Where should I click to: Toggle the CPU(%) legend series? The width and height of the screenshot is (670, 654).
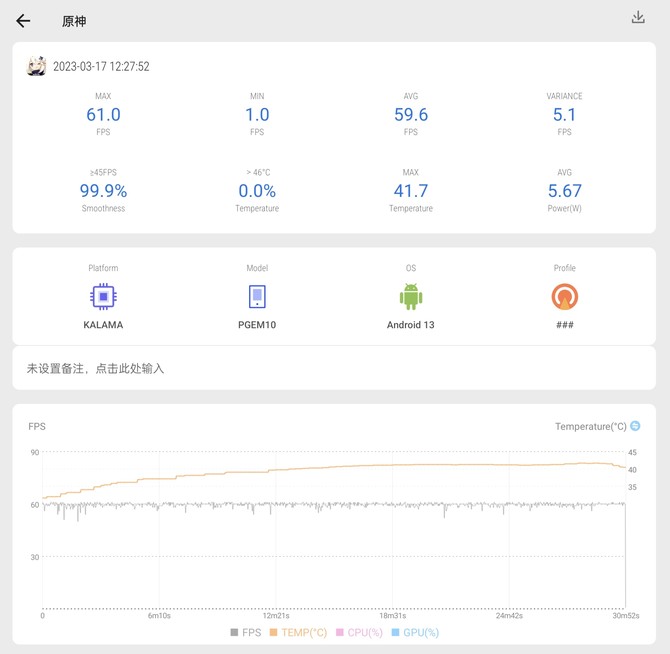click(360, 632)
